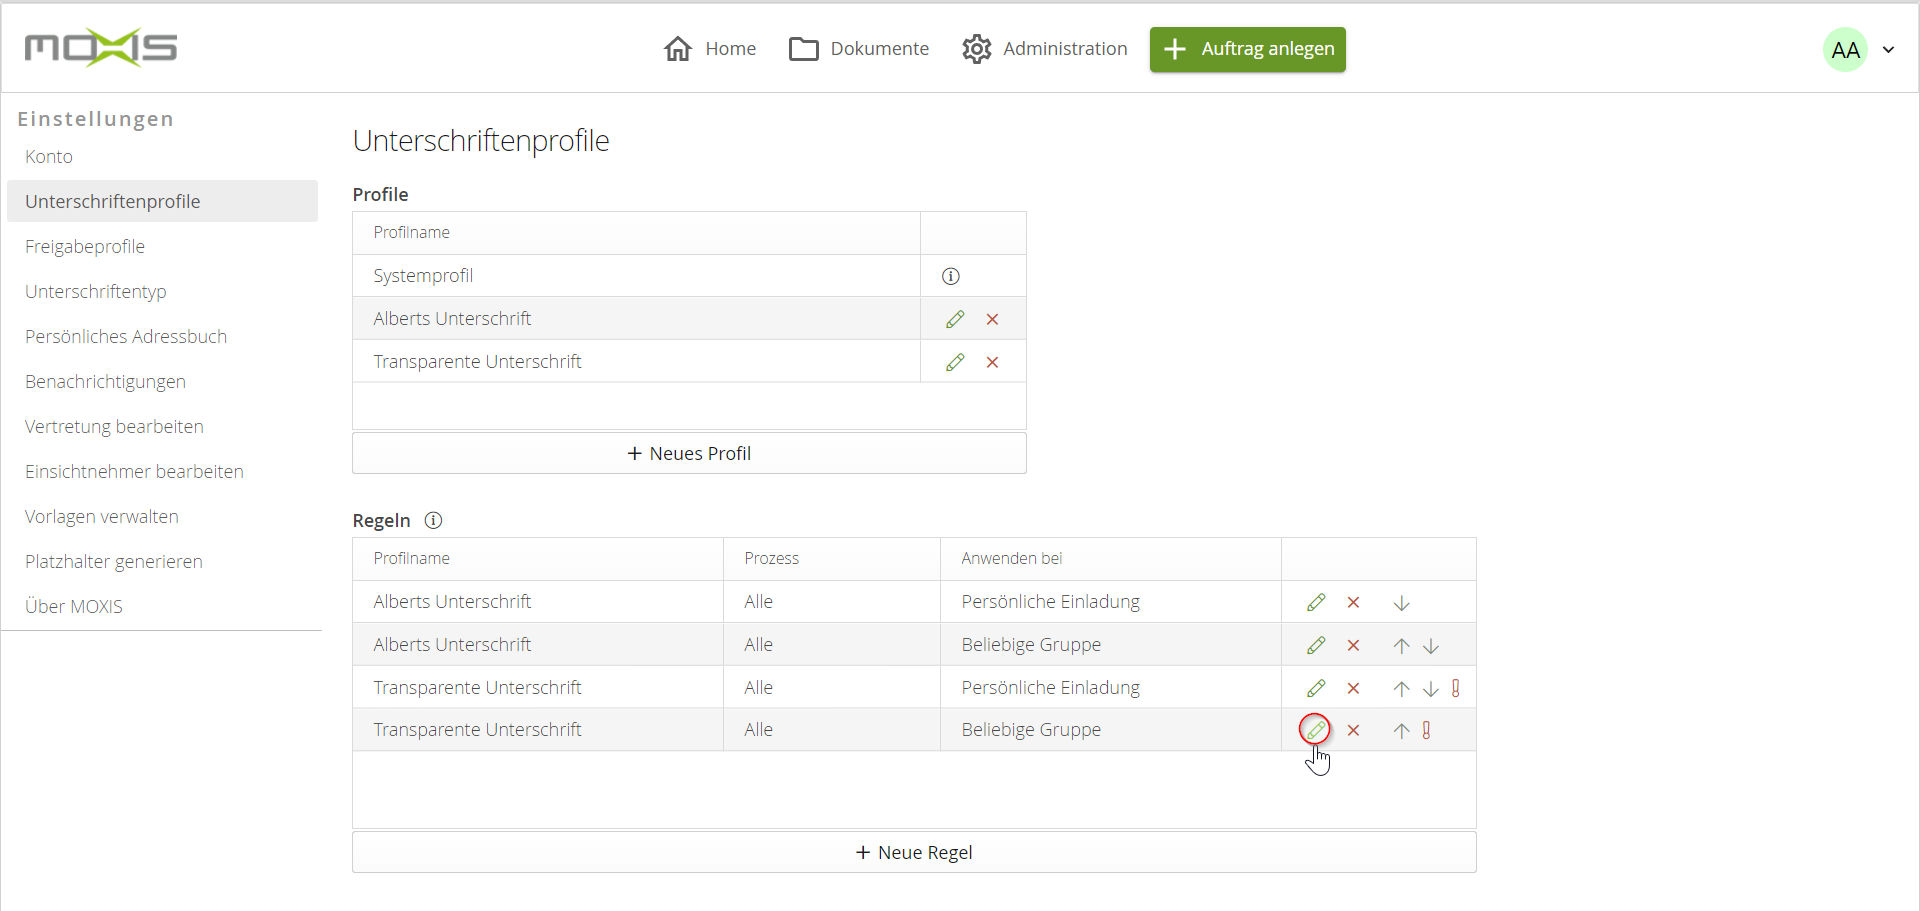
Task: Move first Alberts Unterschrift rule down
Action: click(x=1401, y=603)
